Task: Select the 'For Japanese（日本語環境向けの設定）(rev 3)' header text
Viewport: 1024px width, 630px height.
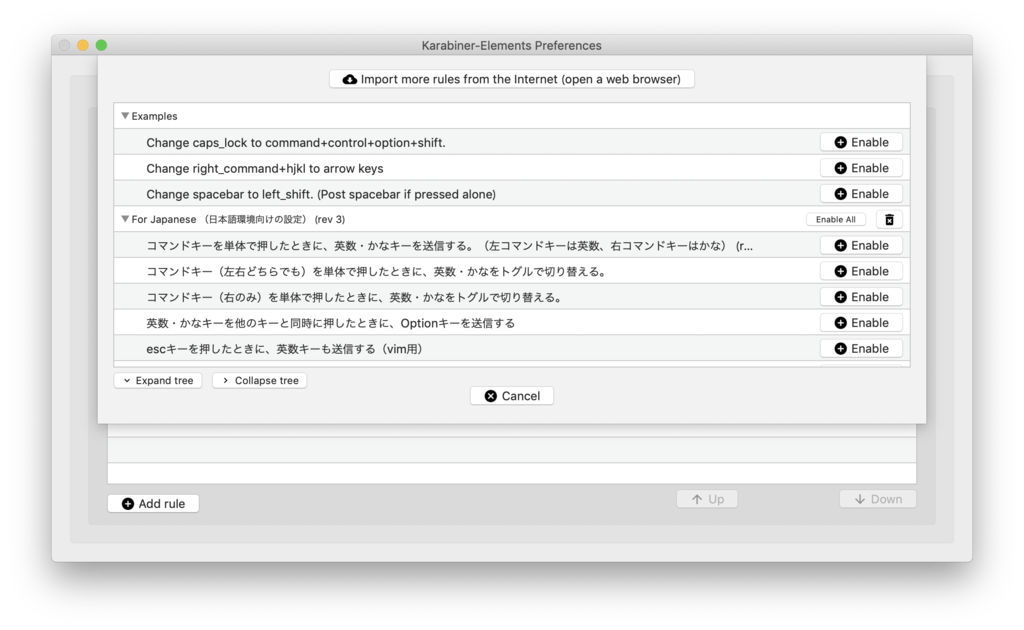Action: click(x=238, y=219)
